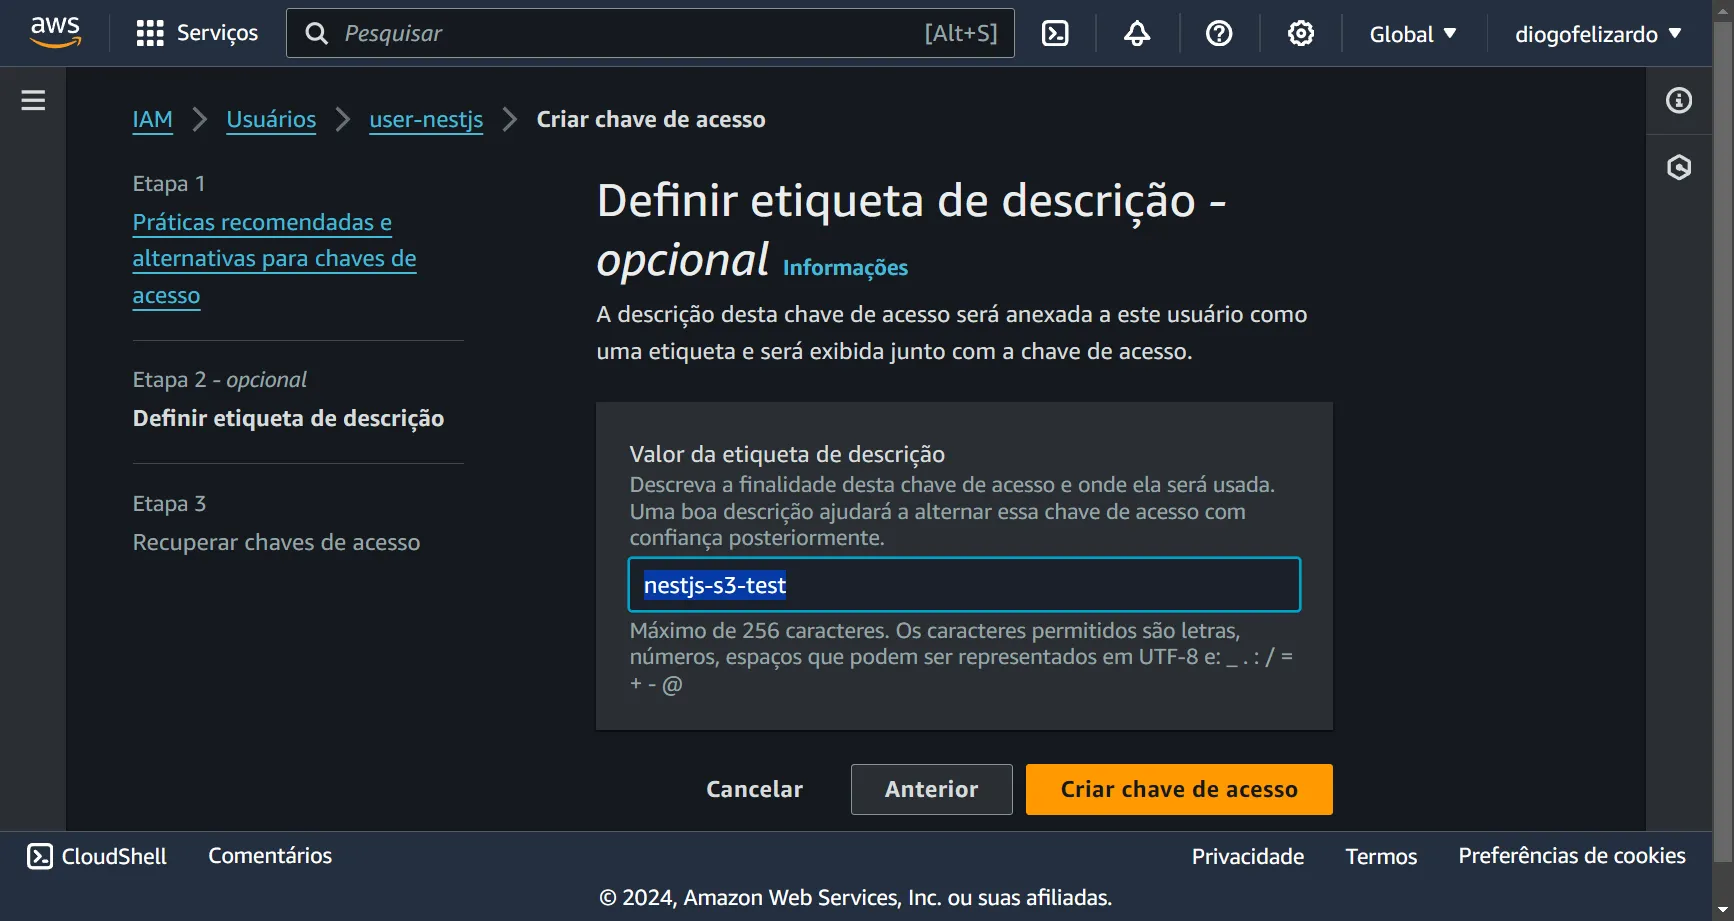Launch CloudShell from the top bar icon
Screen dimensions: 1734x921
click(1055, 34)
